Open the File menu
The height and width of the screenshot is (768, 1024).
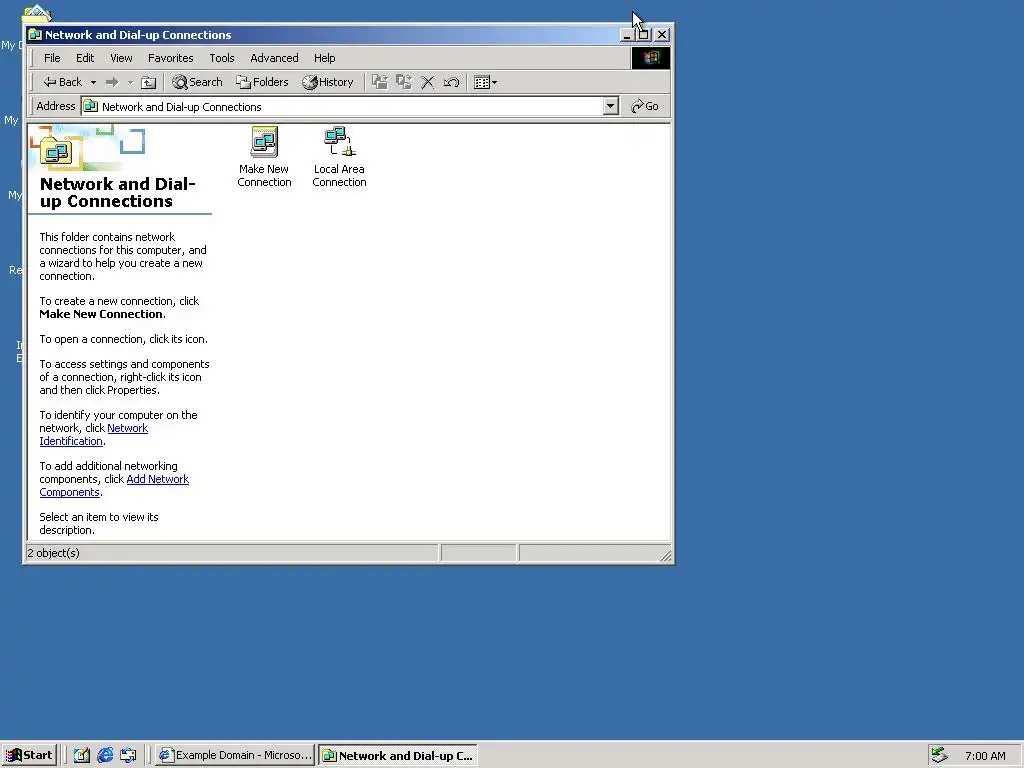coord(52,58)
